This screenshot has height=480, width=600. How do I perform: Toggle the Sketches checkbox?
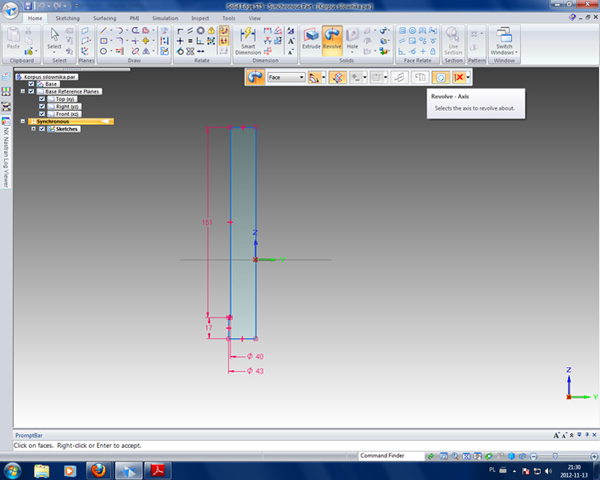[42, 129]
